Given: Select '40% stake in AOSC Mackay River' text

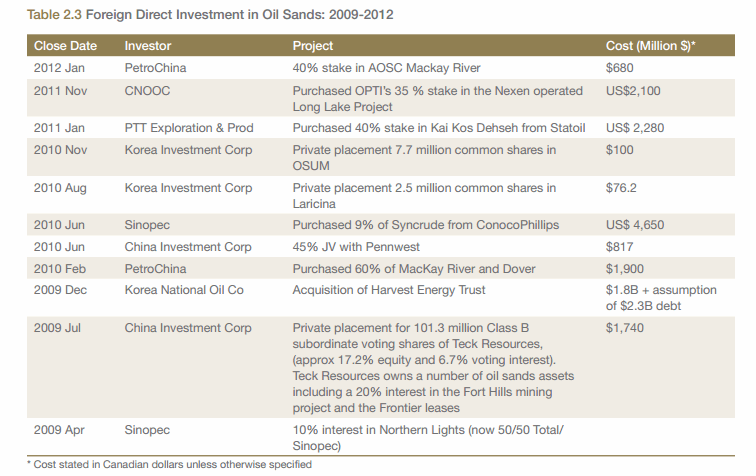Looking at the screenshot, I should [x=386, y=68].
